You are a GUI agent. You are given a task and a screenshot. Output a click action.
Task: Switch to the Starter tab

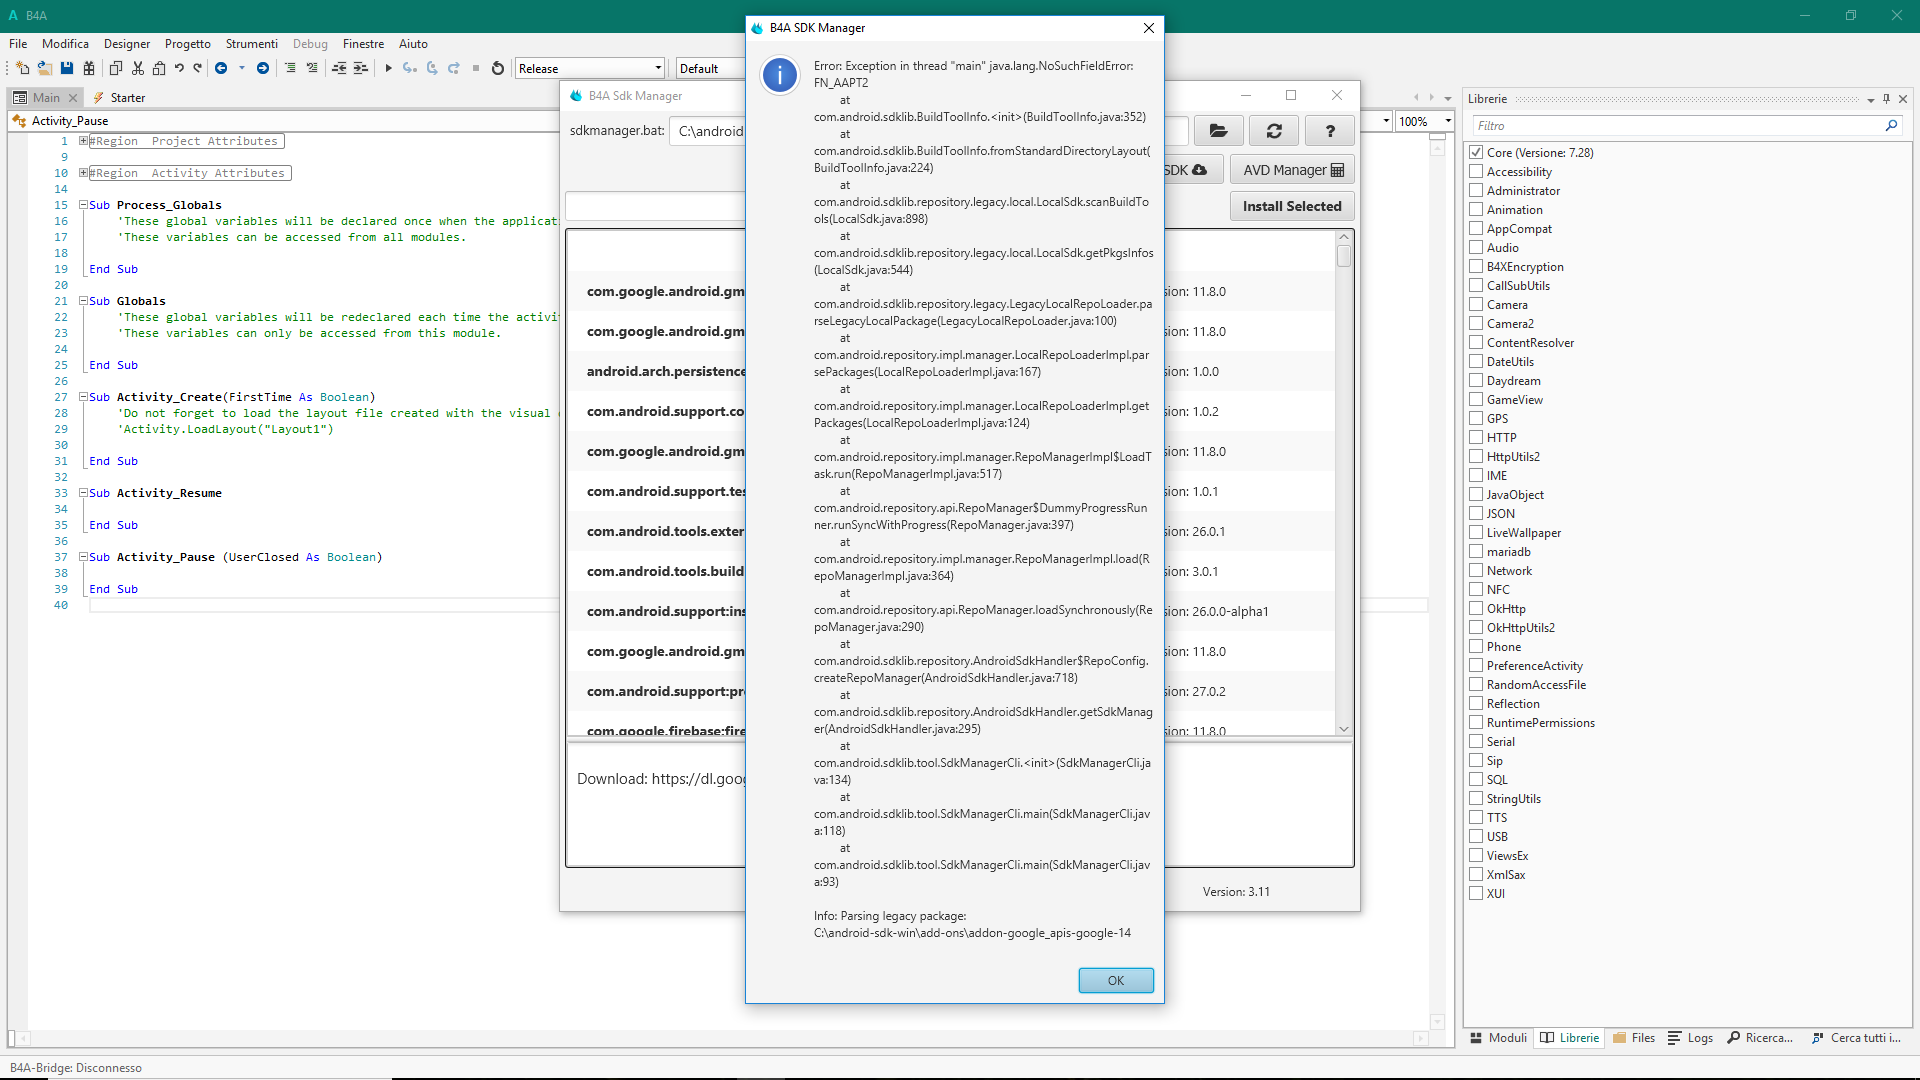click(x=127, y=98)
